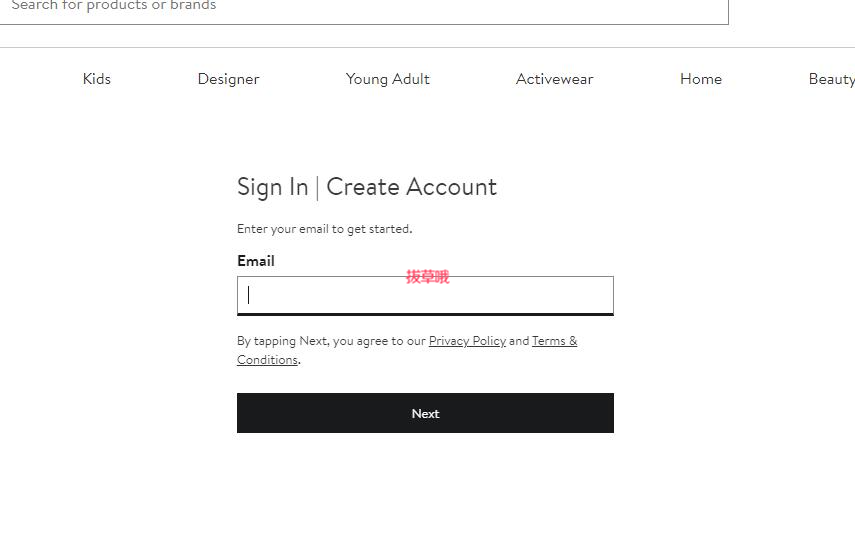Click the red Chinese watermark text
855x553 pixels.
tap(428, 277)
